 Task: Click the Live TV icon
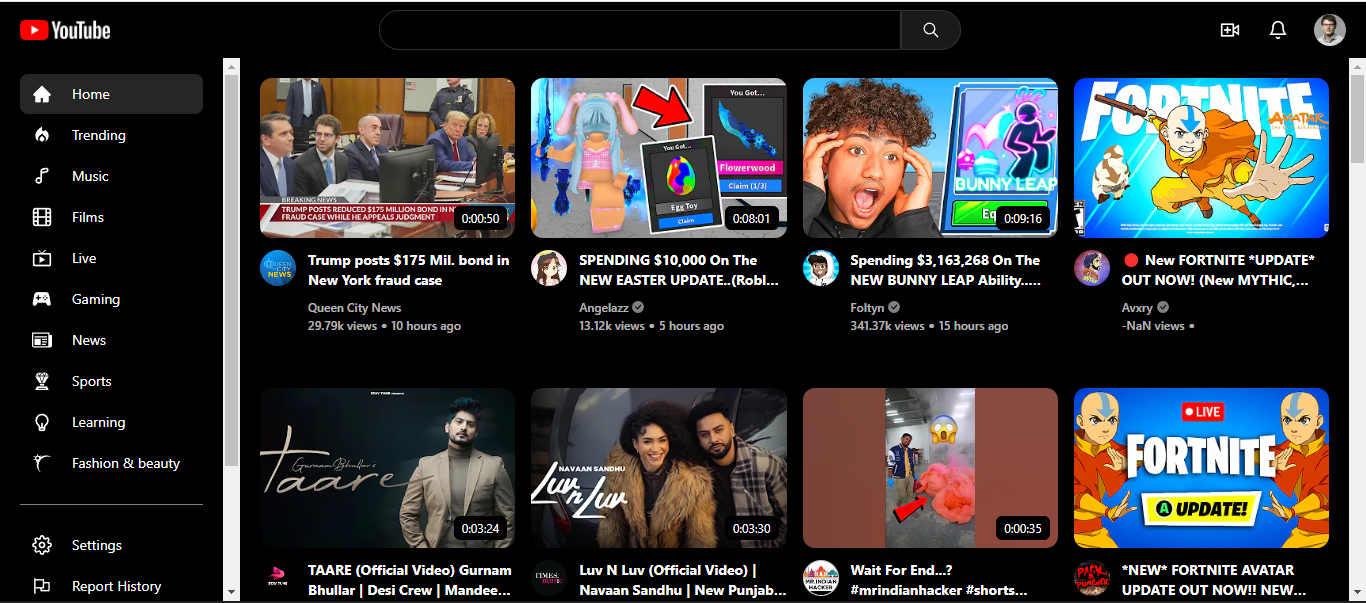click(x=42, y=258)
